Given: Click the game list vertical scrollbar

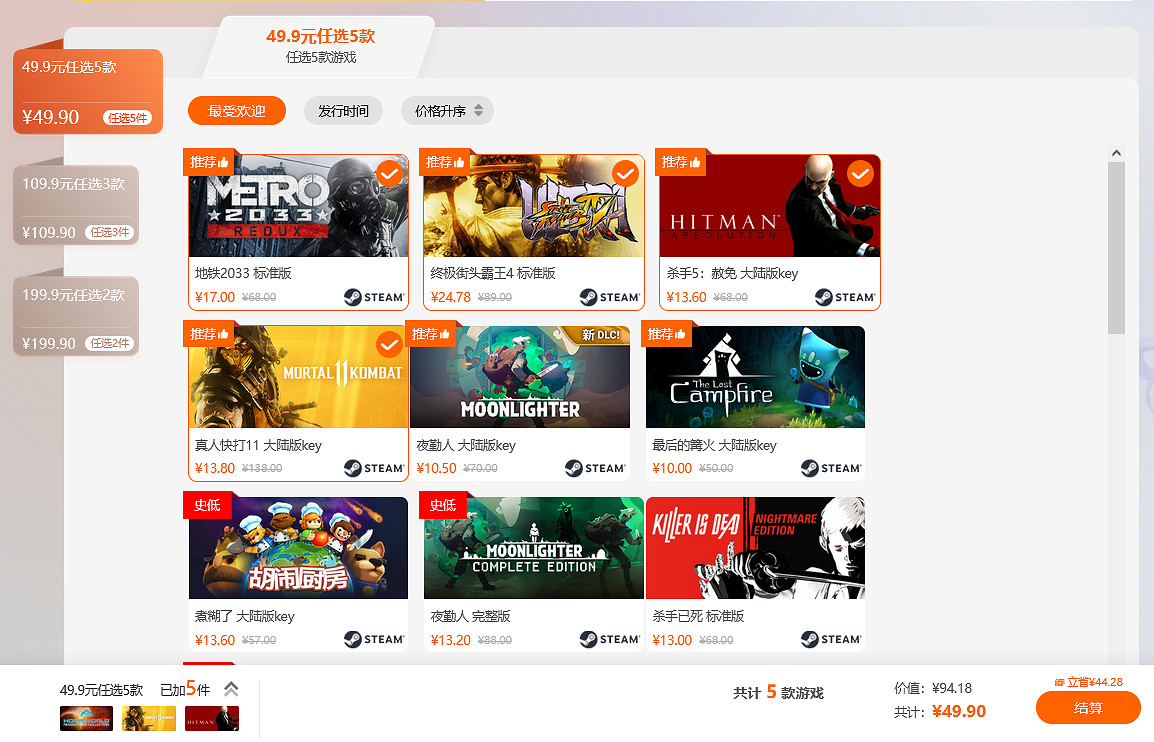Looking at the screenshot, I should tap(1116, 248).
